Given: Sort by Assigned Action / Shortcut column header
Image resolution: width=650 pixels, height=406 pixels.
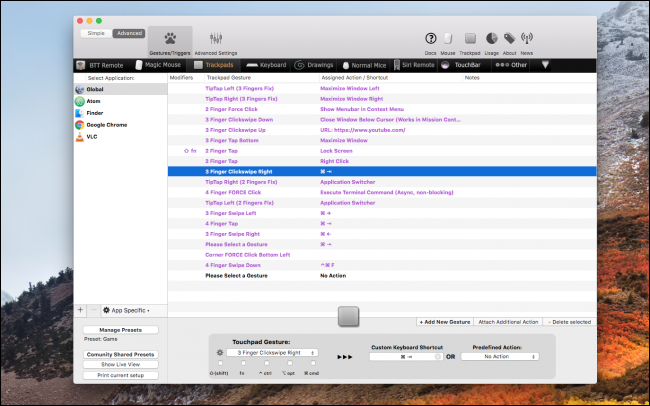Looking at the screenshot, I should coord(391,78).
